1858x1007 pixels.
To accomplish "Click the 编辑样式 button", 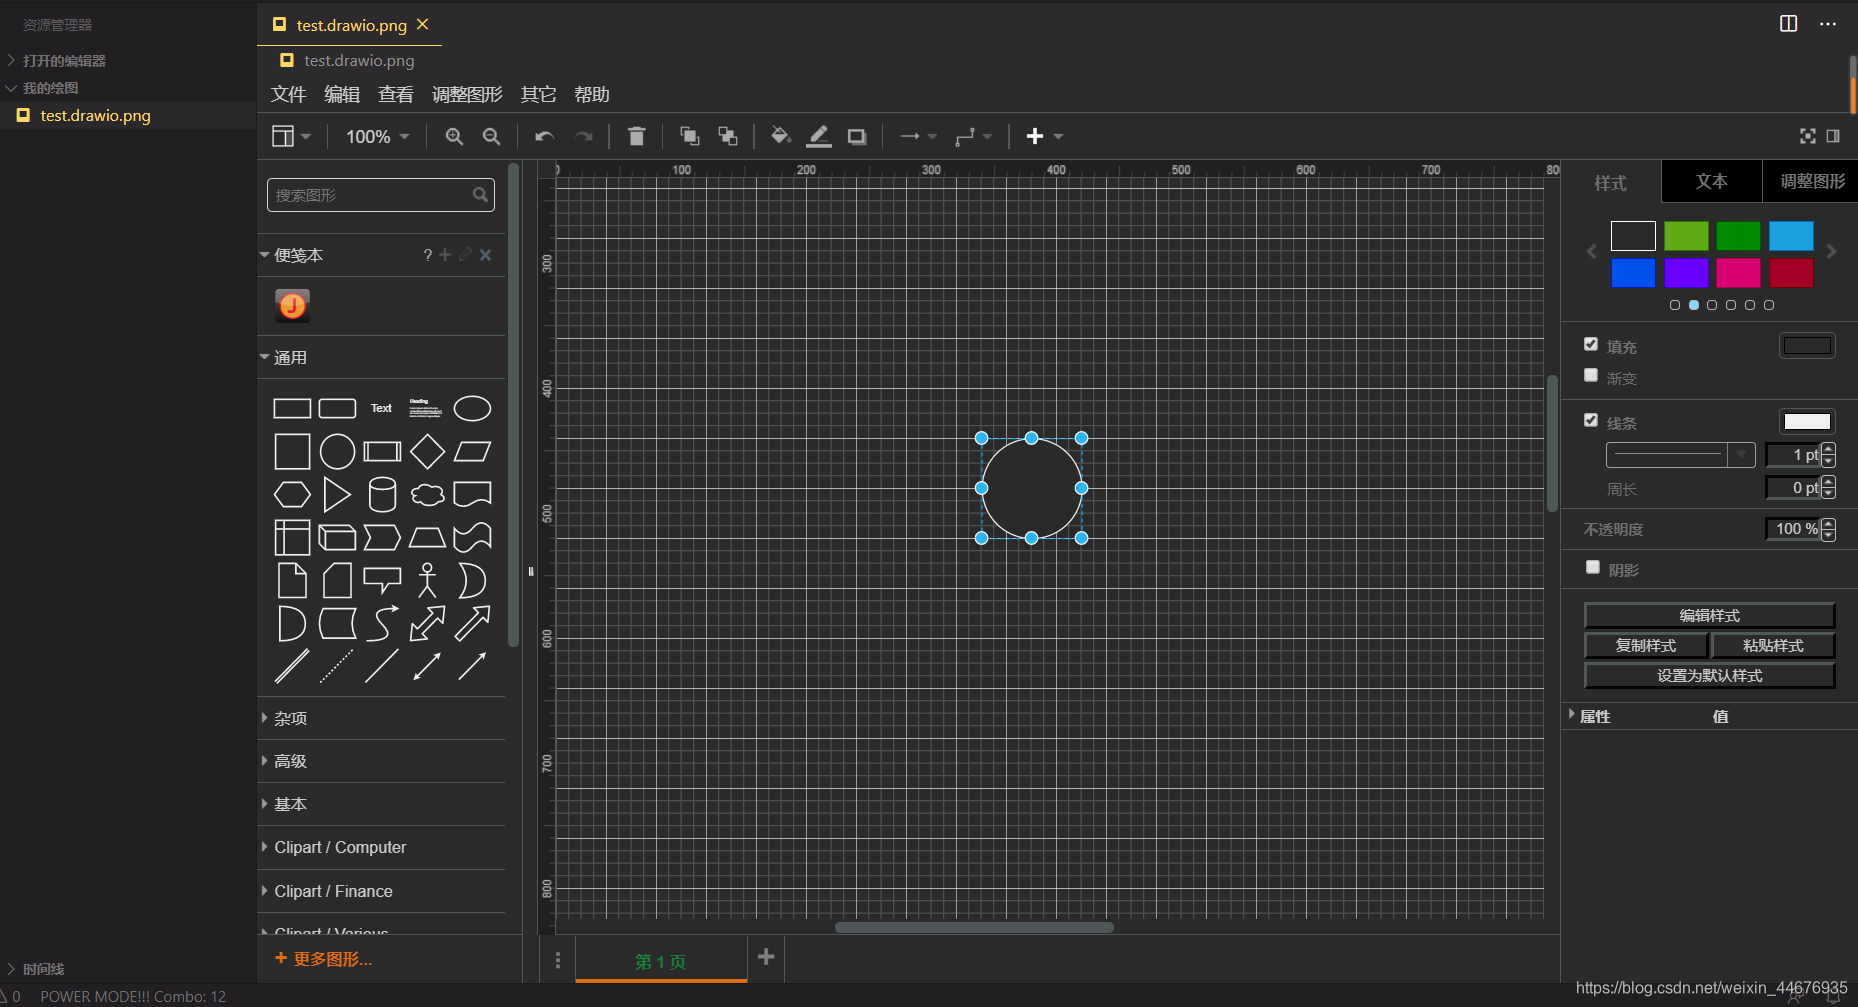I will [x=1710, y=615].
